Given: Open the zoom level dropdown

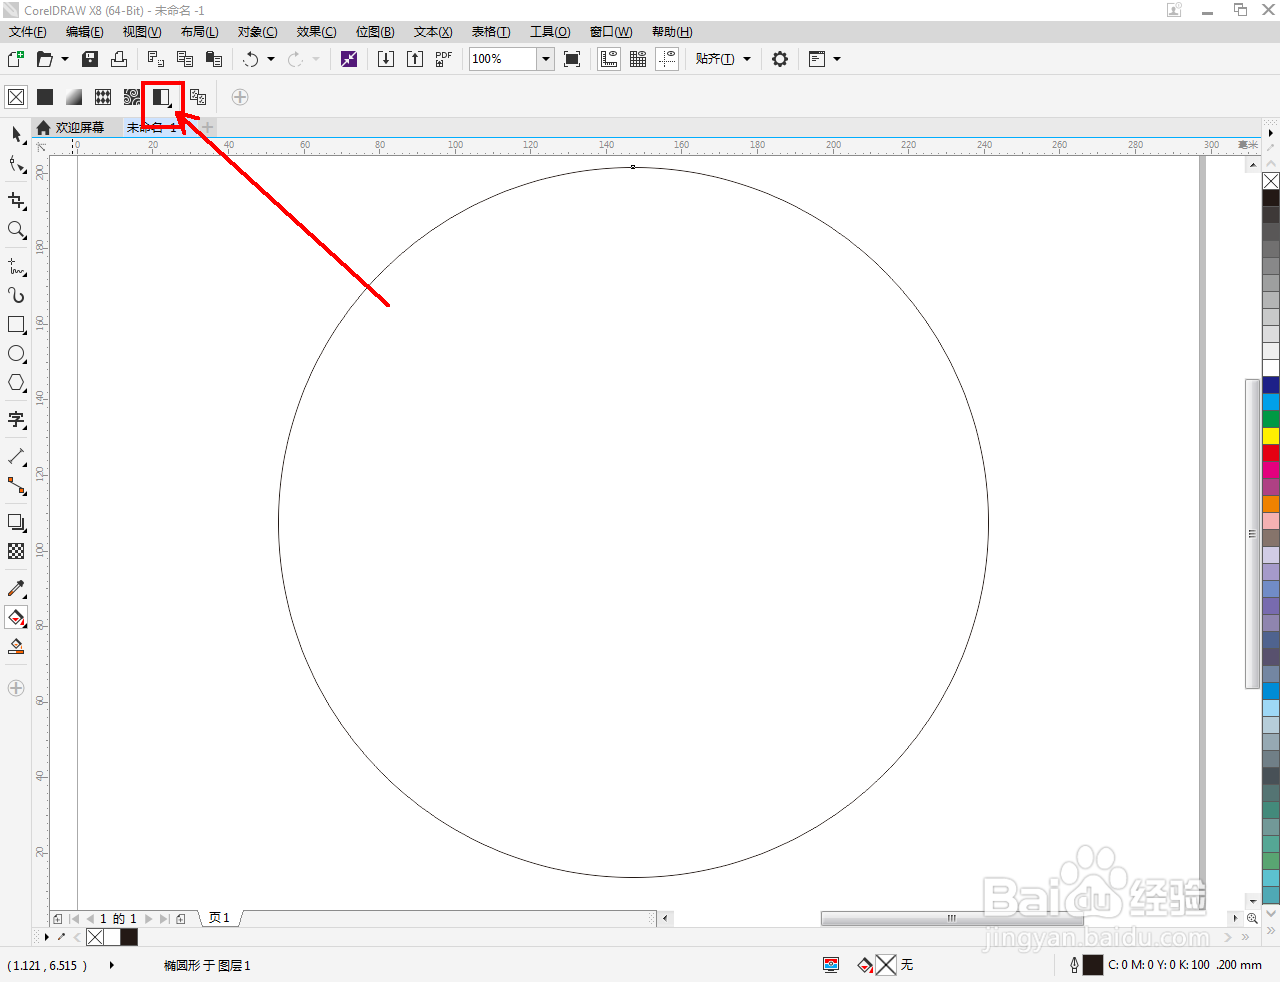Looking at the screenshot, I should click(x=546, y=59).
